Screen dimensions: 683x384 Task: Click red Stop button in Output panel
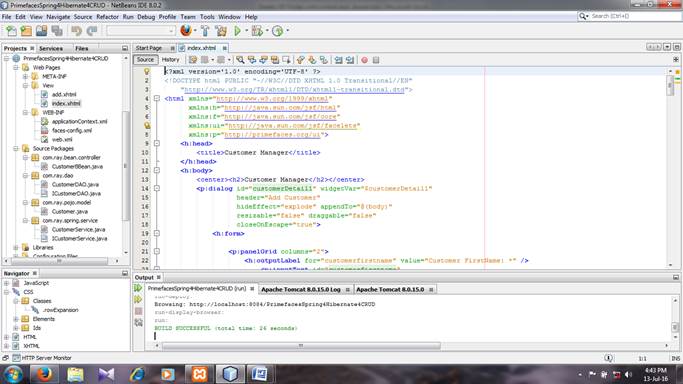pyautogui.click(x=139, y=311)
